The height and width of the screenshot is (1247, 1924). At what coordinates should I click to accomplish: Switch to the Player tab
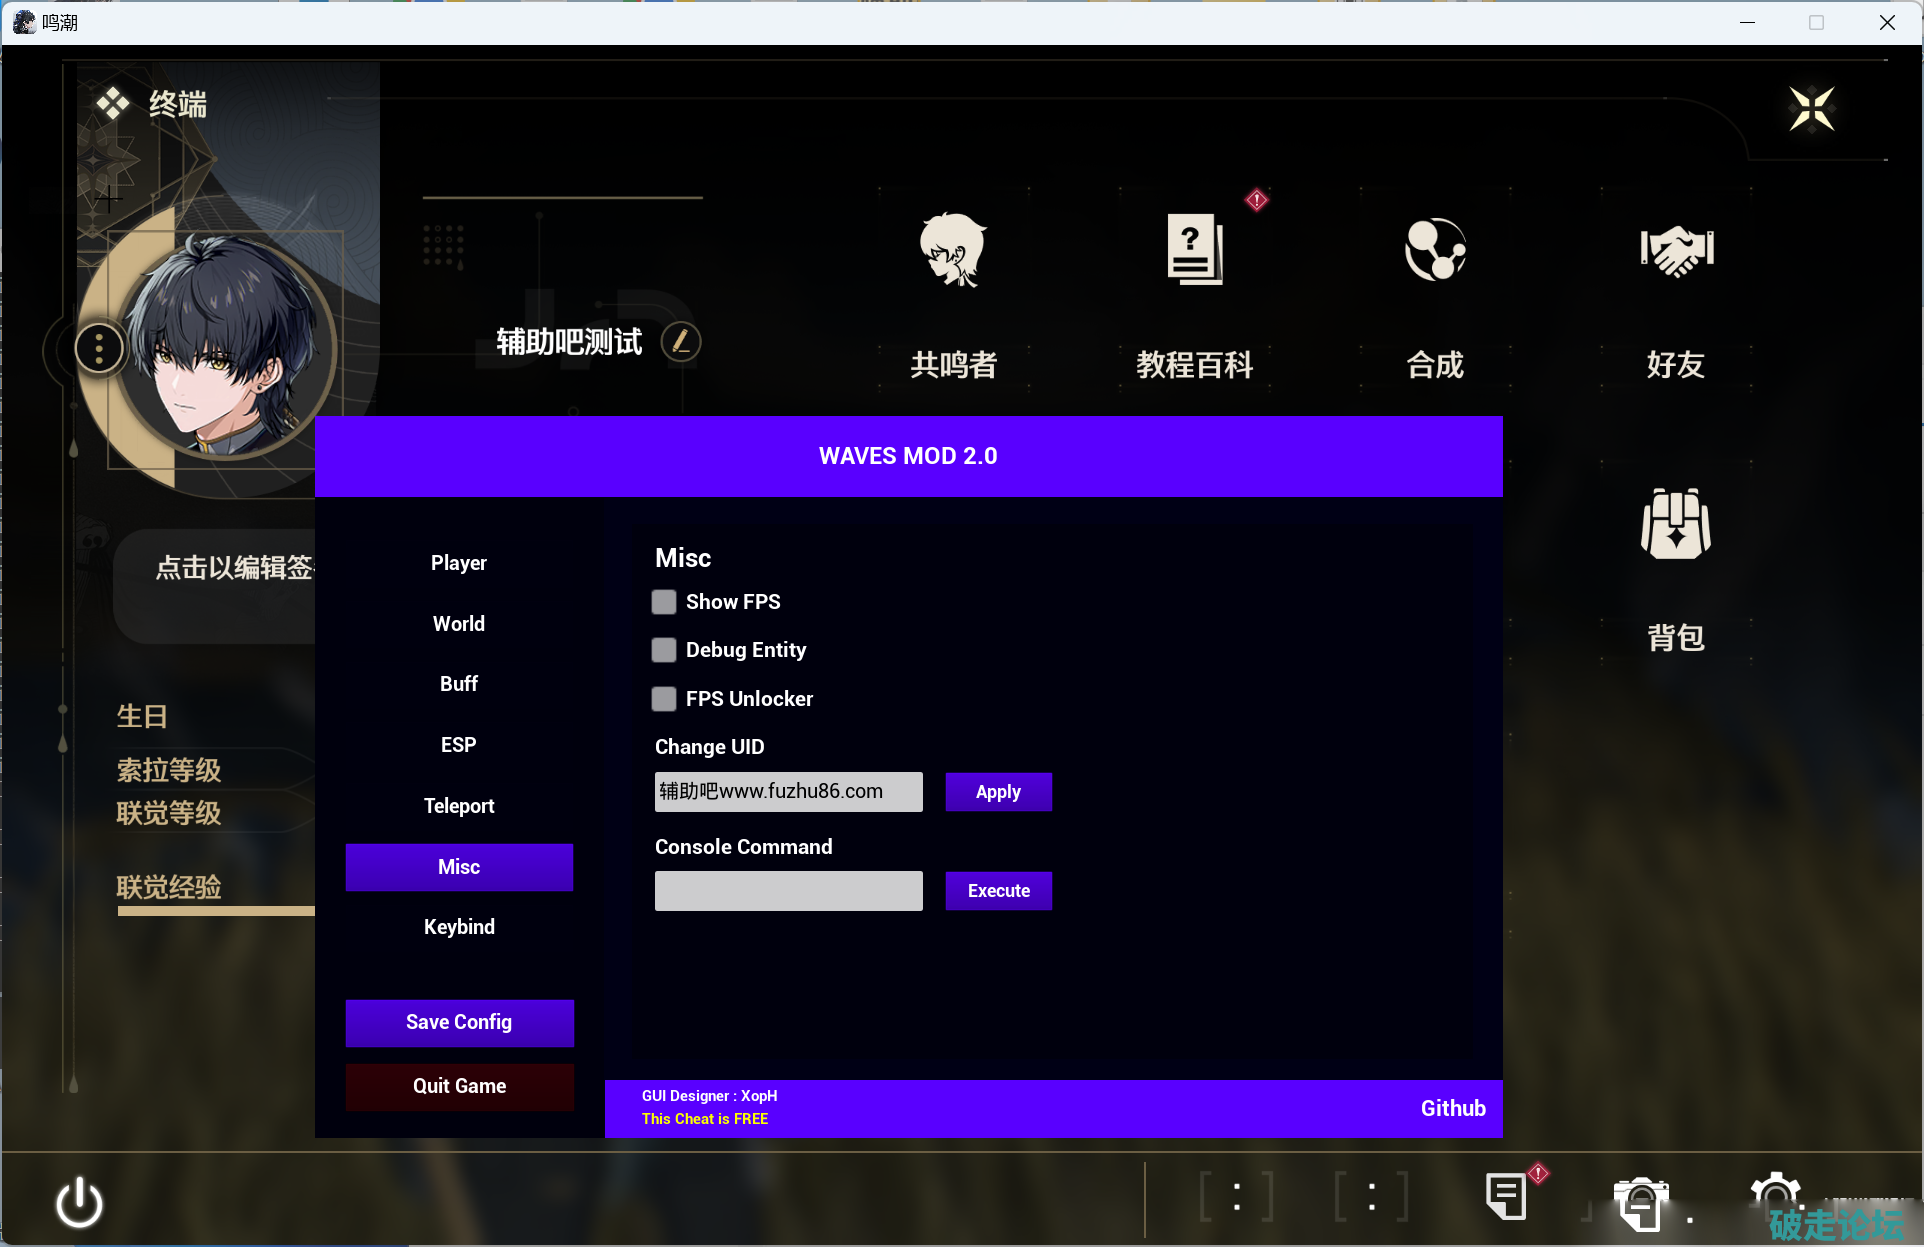point(459,563)
